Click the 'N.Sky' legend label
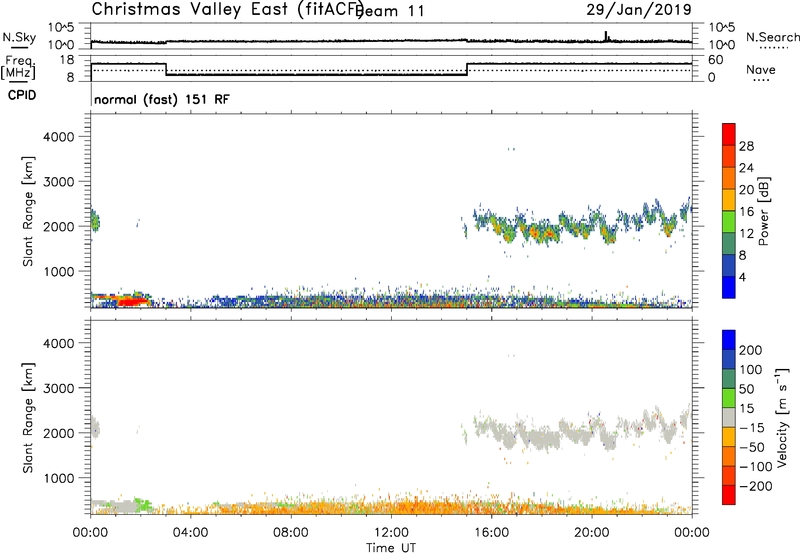This screenshot has height=554, width=800. (x=19, y=37)
